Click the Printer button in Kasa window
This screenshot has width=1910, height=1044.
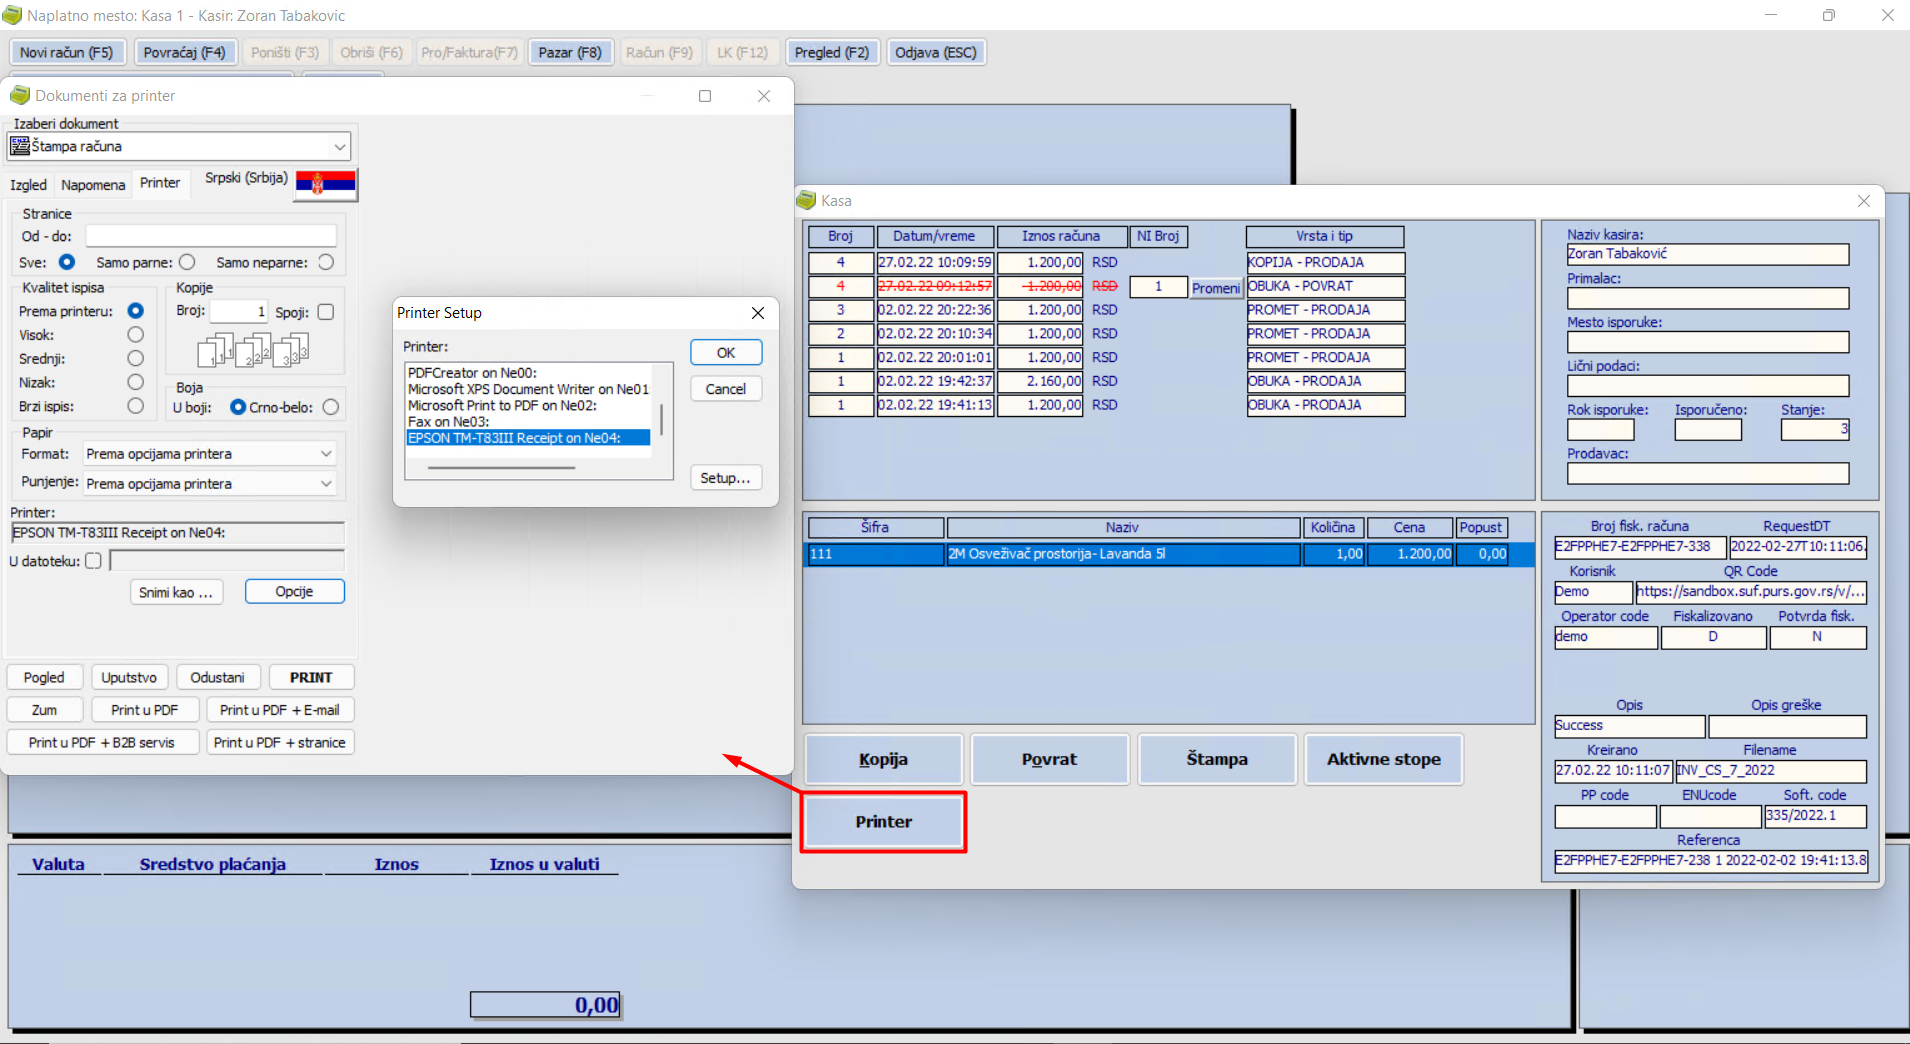click(x=884, y=822)
